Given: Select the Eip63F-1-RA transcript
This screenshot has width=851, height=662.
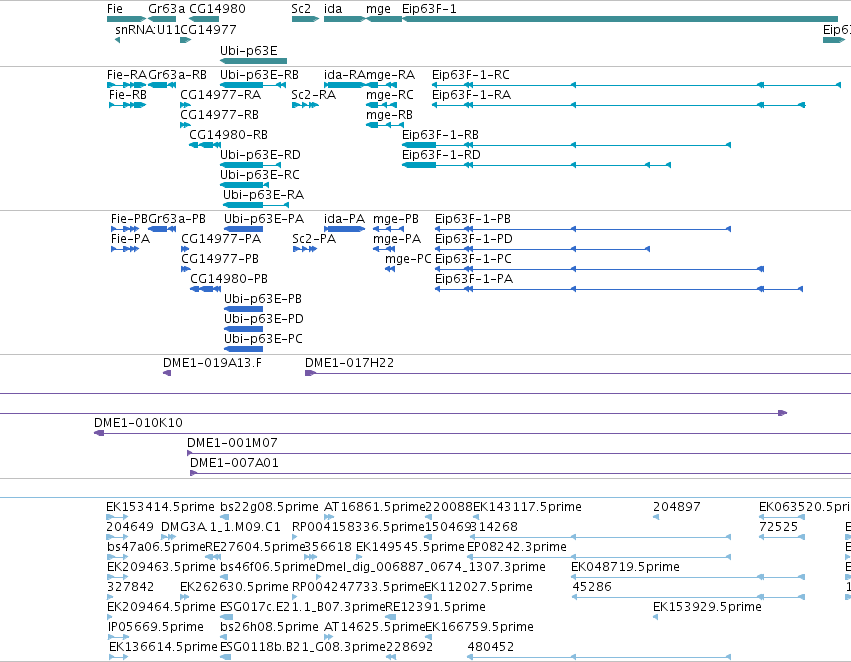Looking at the screenshot, I should click(x=619, y=105).
